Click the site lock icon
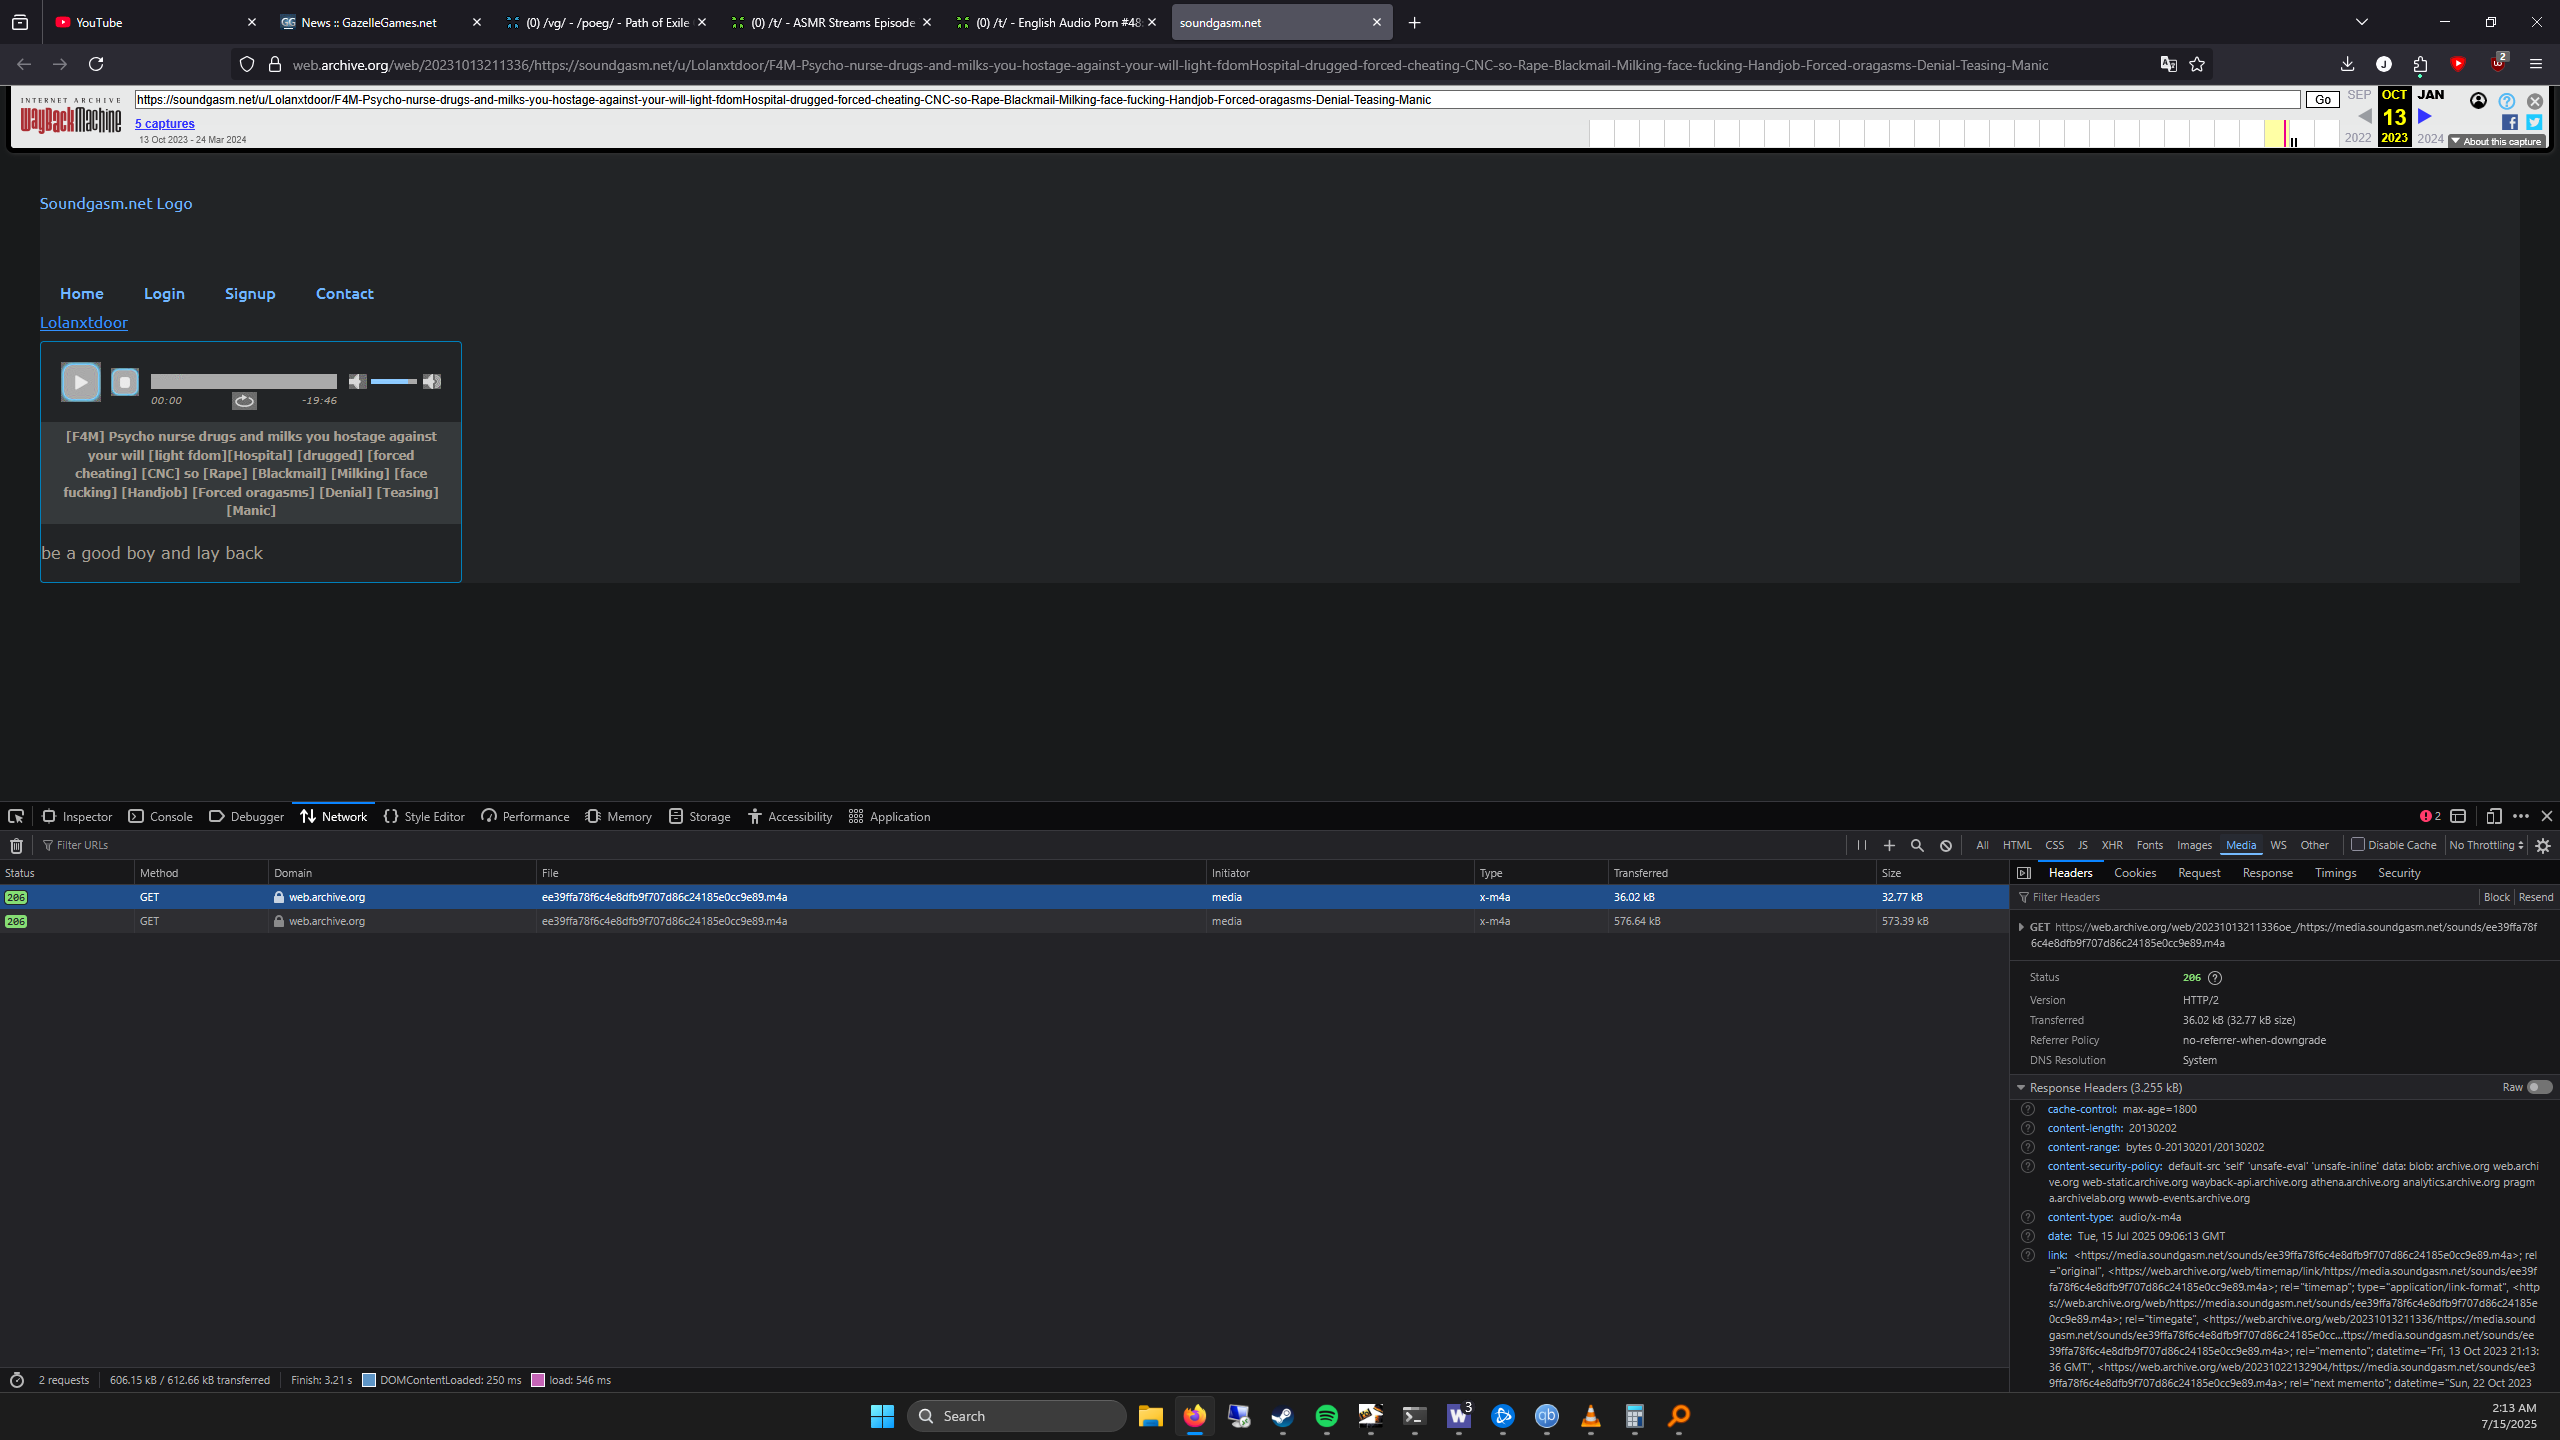The width and height of the screenshot is (2560, 1440). tap(275, 65)
